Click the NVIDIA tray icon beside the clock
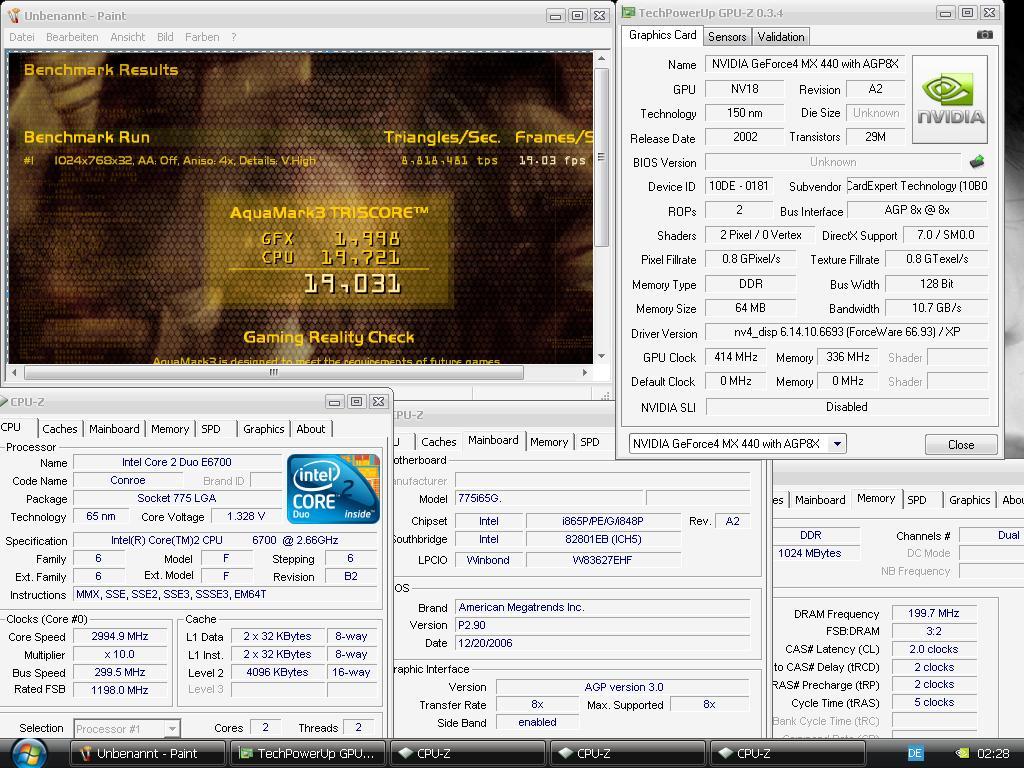 click(x=962, y=754)
